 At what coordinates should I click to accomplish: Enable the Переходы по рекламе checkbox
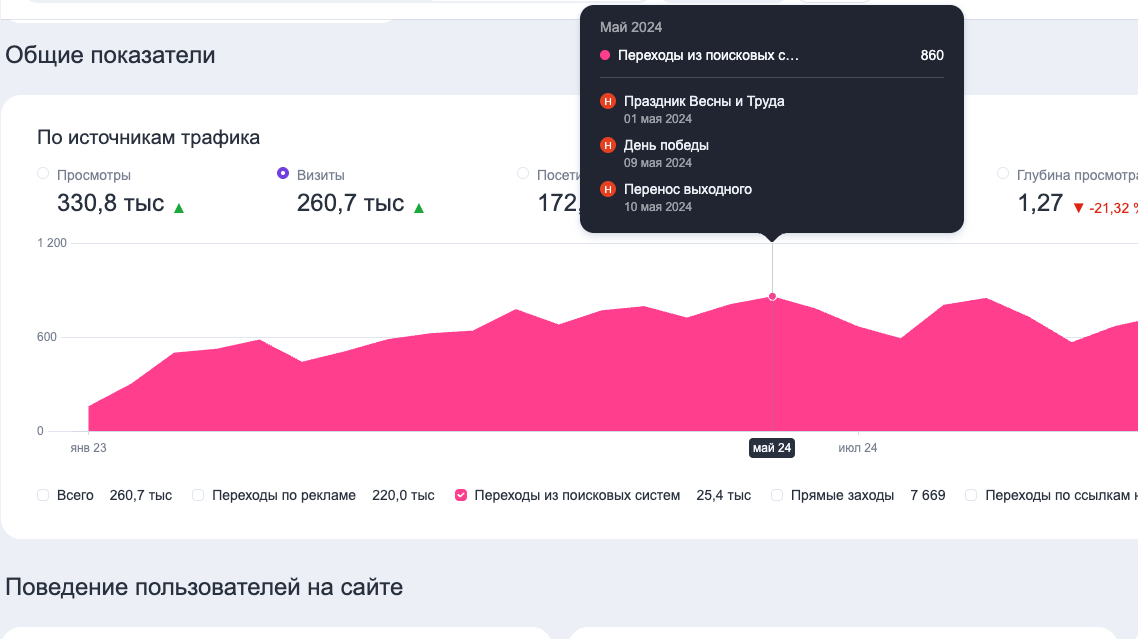198,495
